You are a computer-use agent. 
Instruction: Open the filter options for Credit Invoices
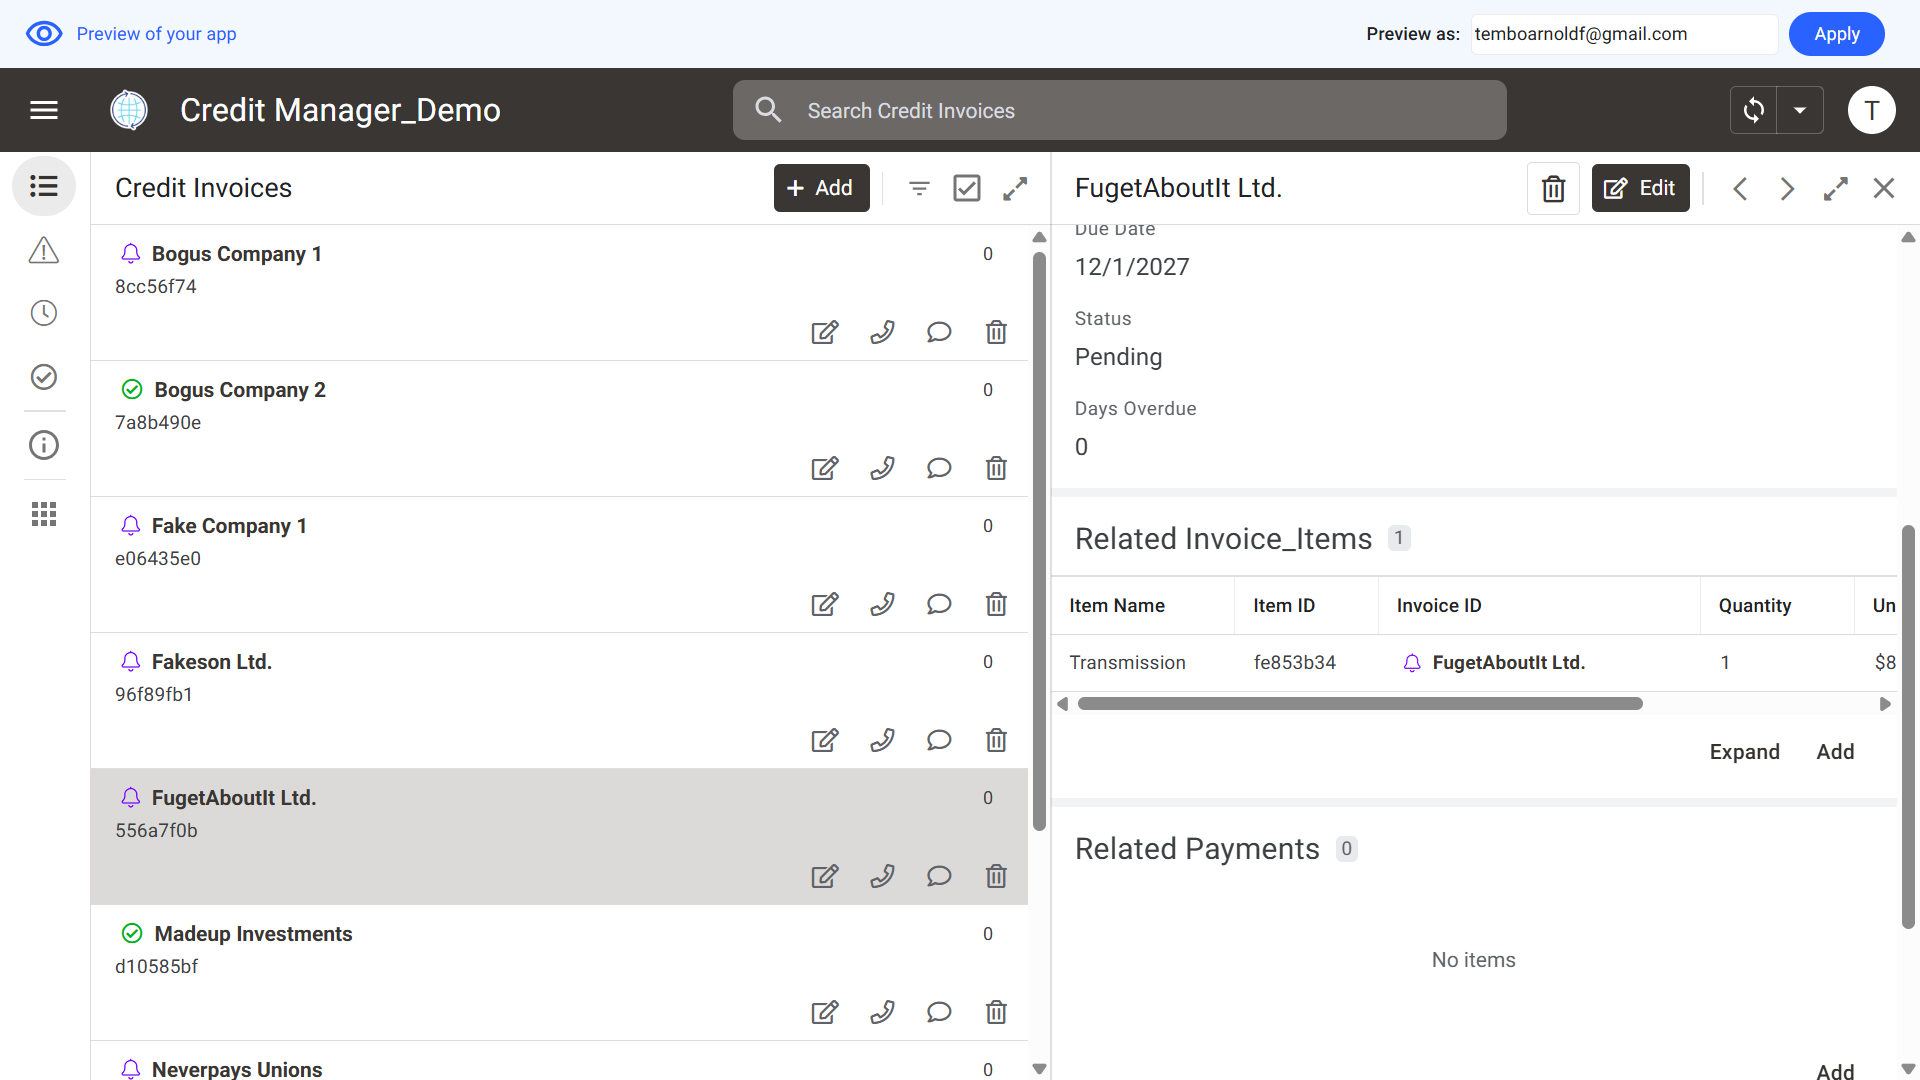click(919, 188)
